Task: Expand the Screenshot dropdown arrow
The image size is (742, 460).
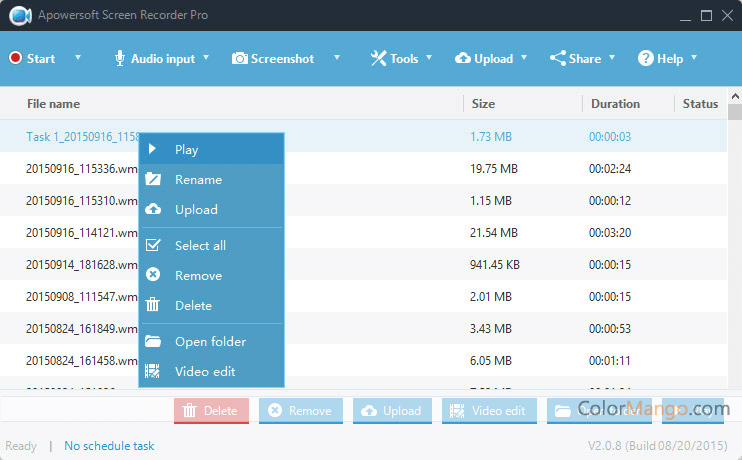Action: pos(336,58)
